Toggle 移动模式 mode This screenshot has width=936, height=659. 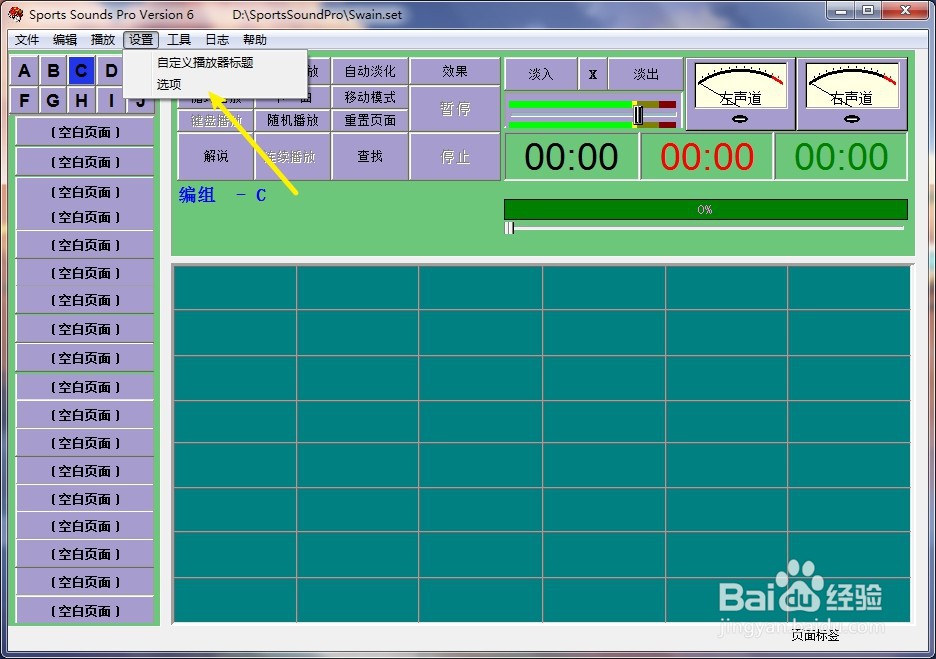point(370,97)
